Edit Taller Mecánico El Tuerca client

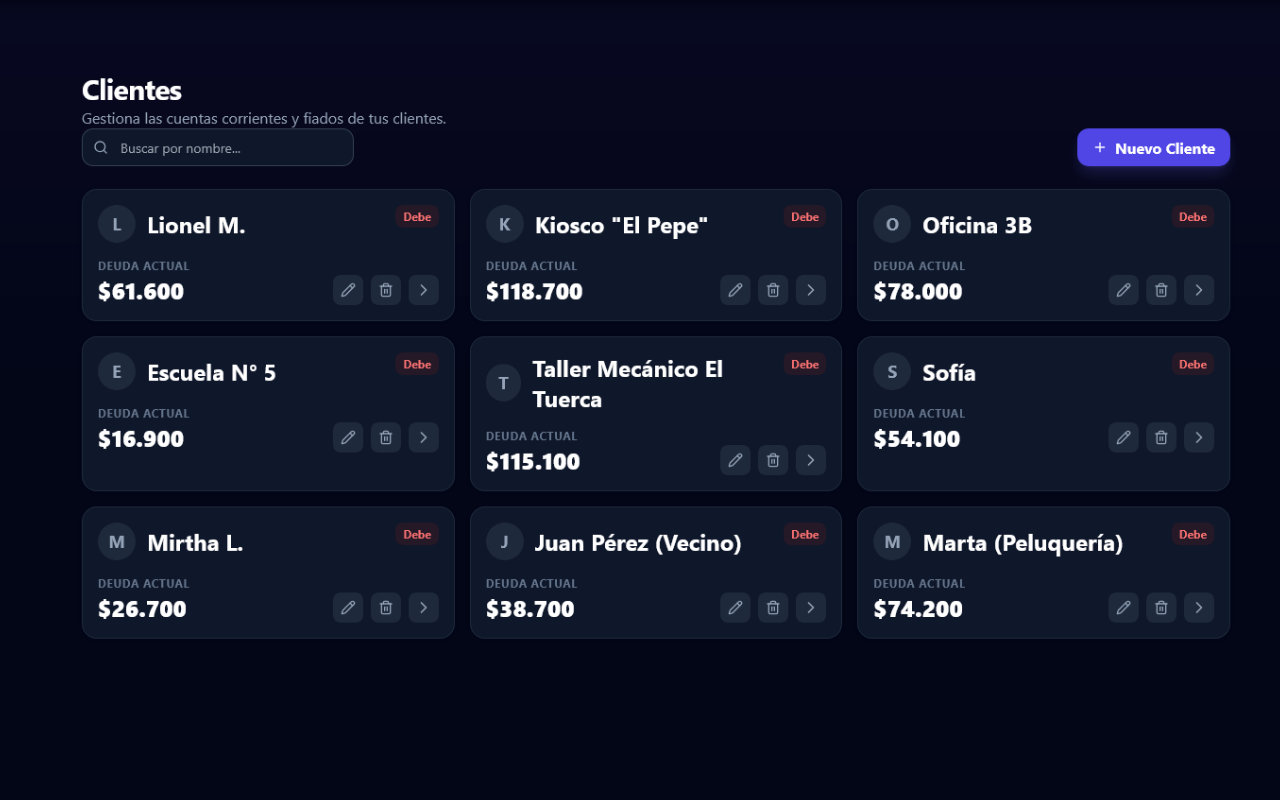pyautogui.click(x=735, y=460)
